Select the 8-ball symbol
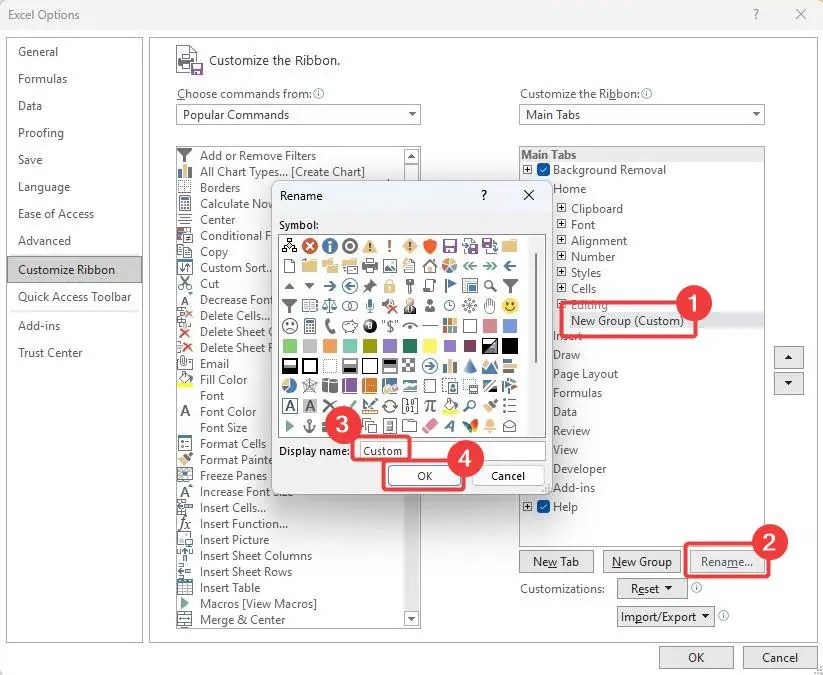823x675 pixels. pos(370,326)
